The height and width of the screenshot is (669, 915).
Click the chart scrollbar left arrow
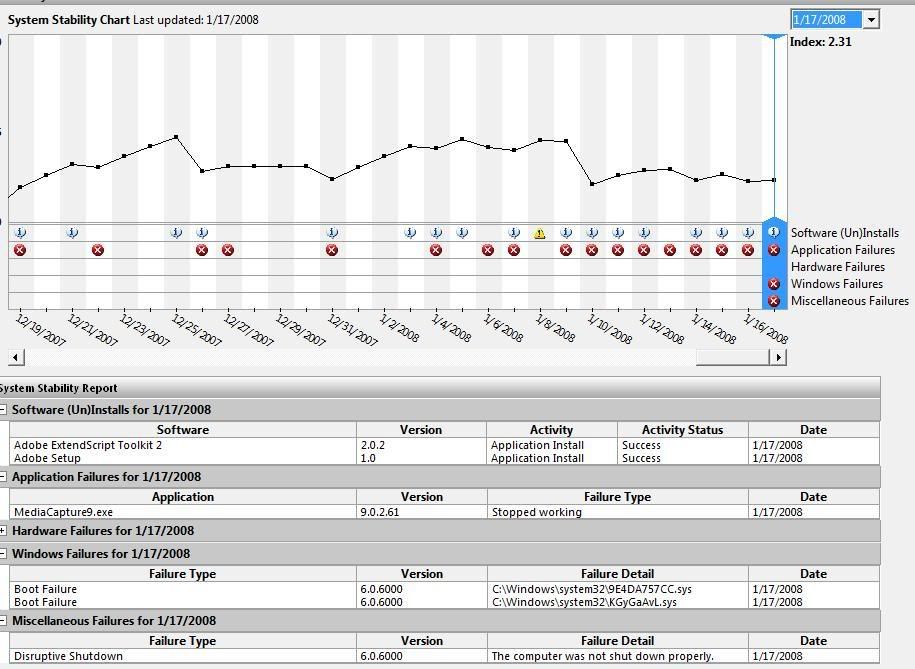(x=16, y=357)
